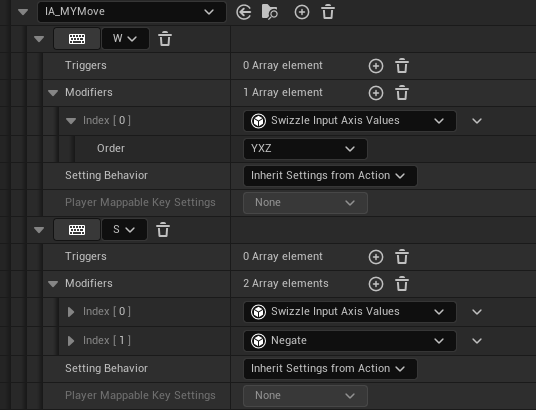Add a modifier to S mapping
Screen dimensions: 536x410
pos(376,284)
